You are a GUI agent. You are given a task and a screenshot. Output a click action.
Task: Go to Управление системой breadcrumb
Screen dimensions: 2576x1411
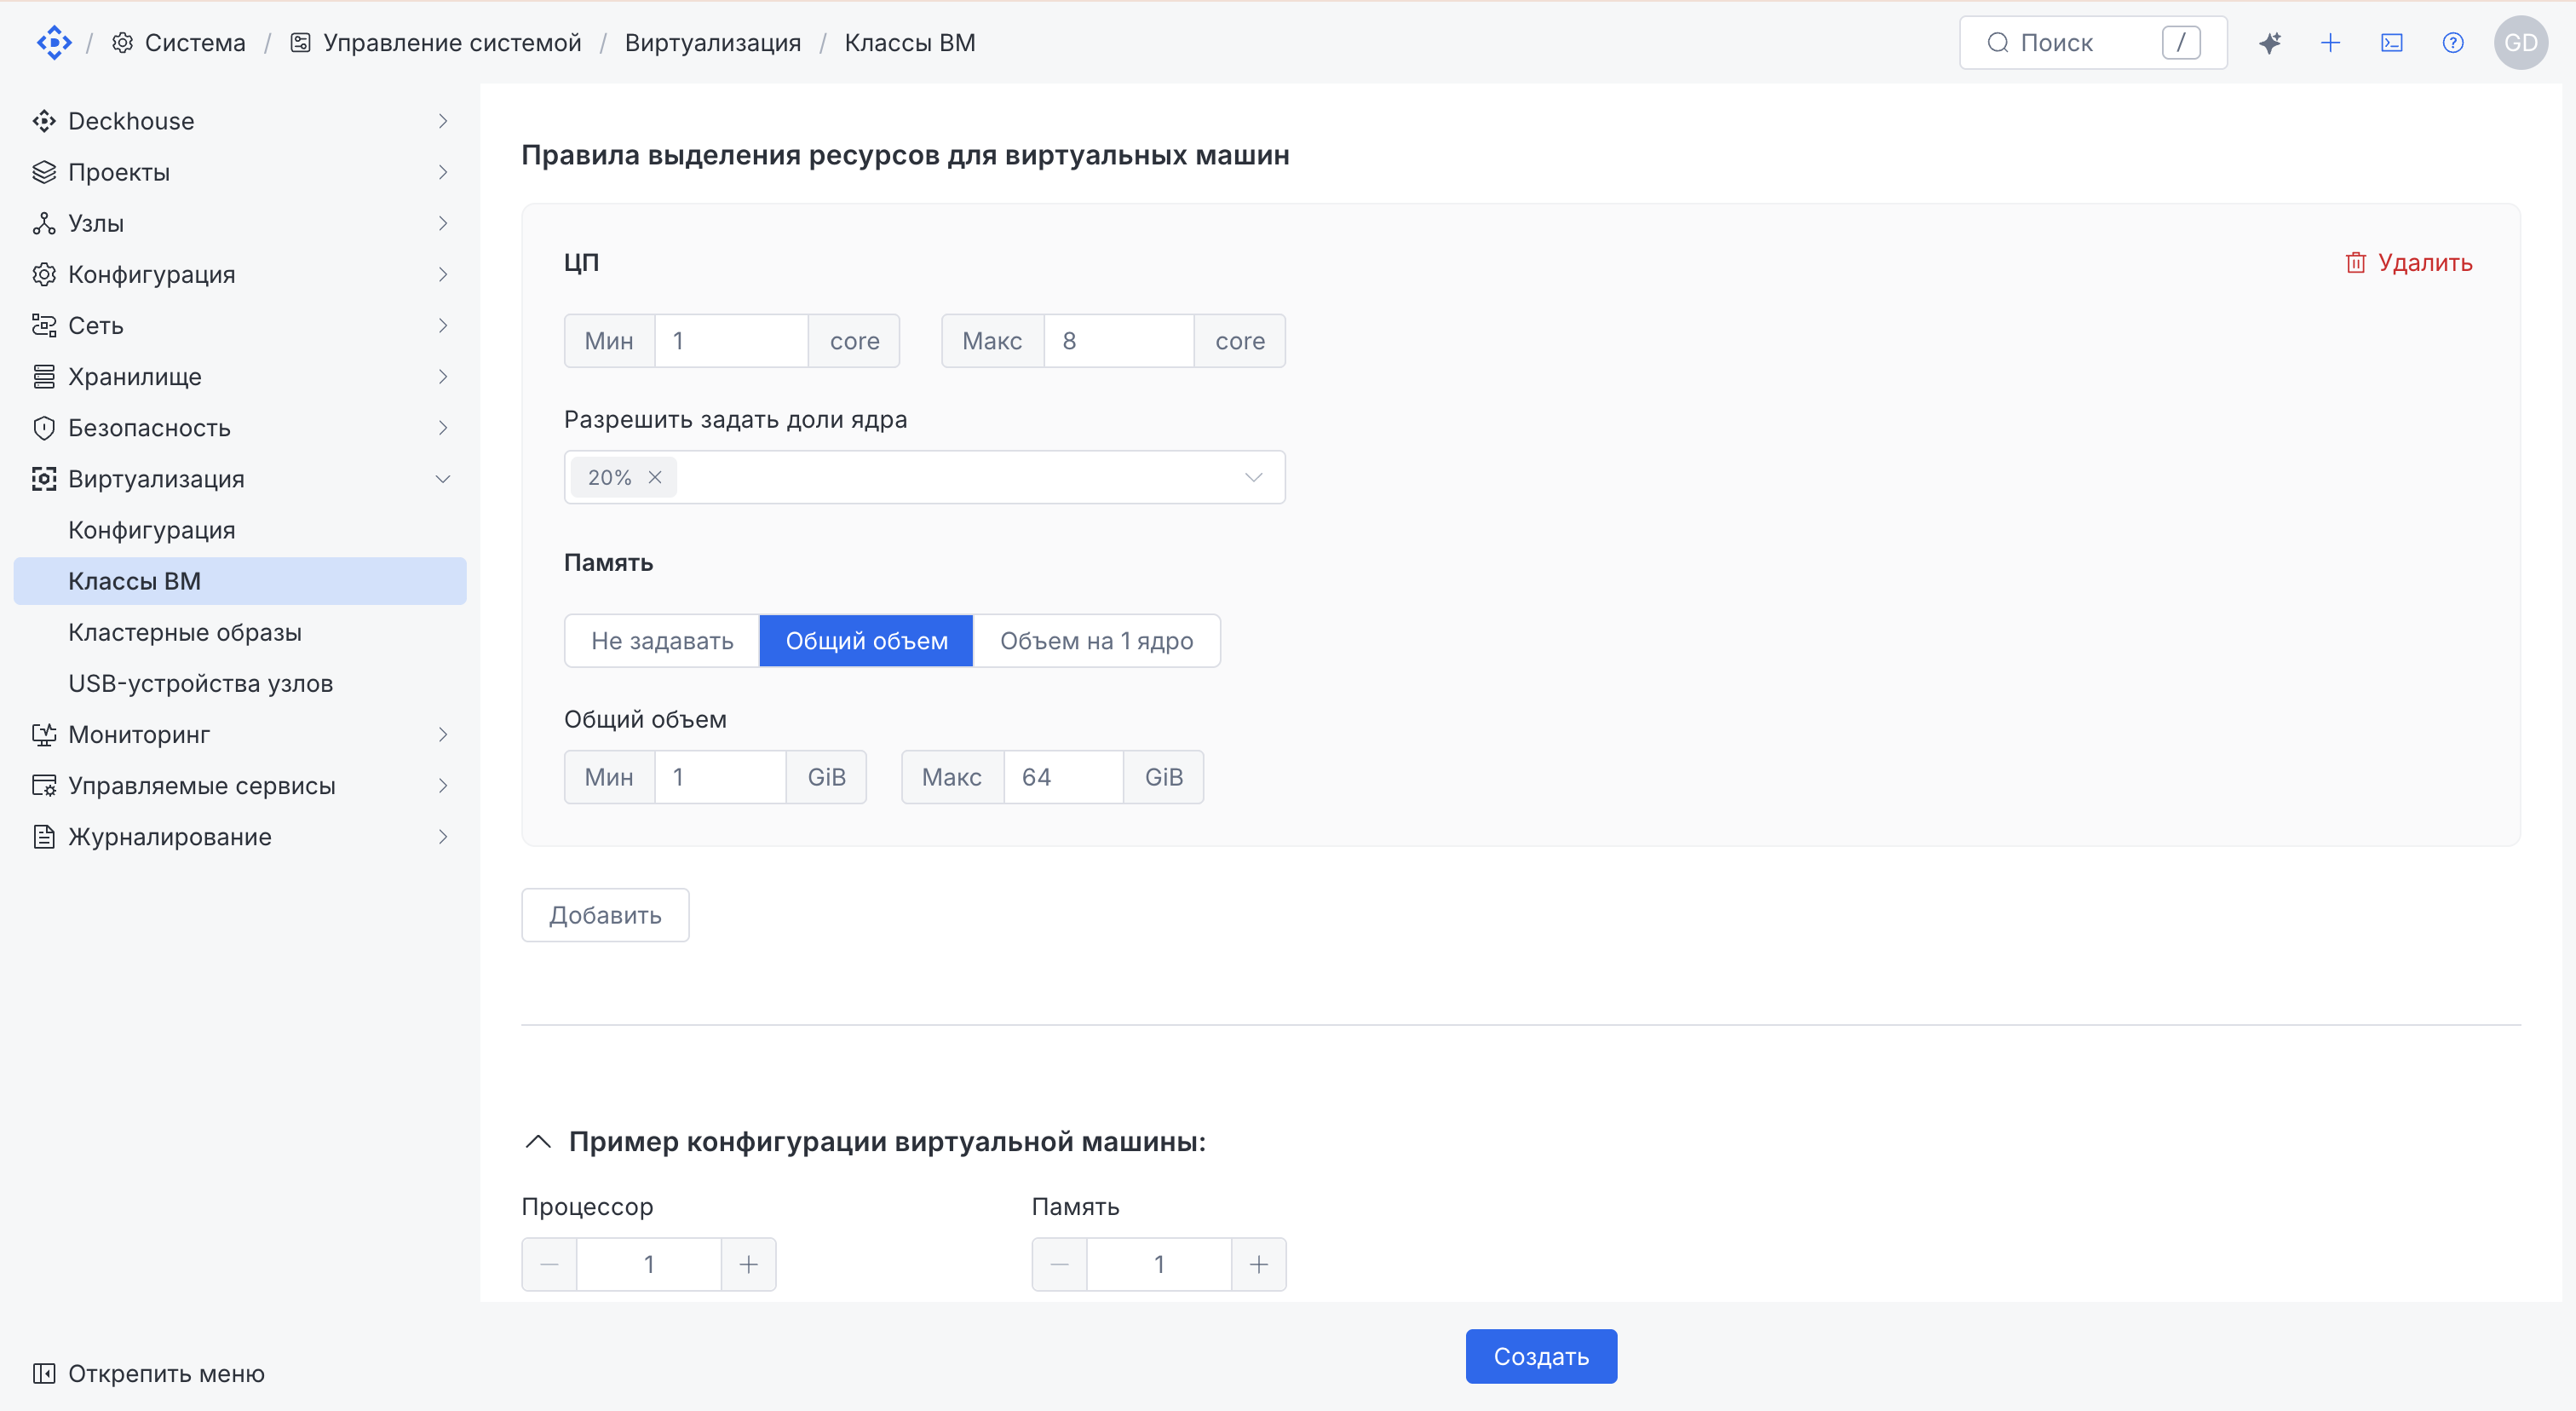click(452, 43)
